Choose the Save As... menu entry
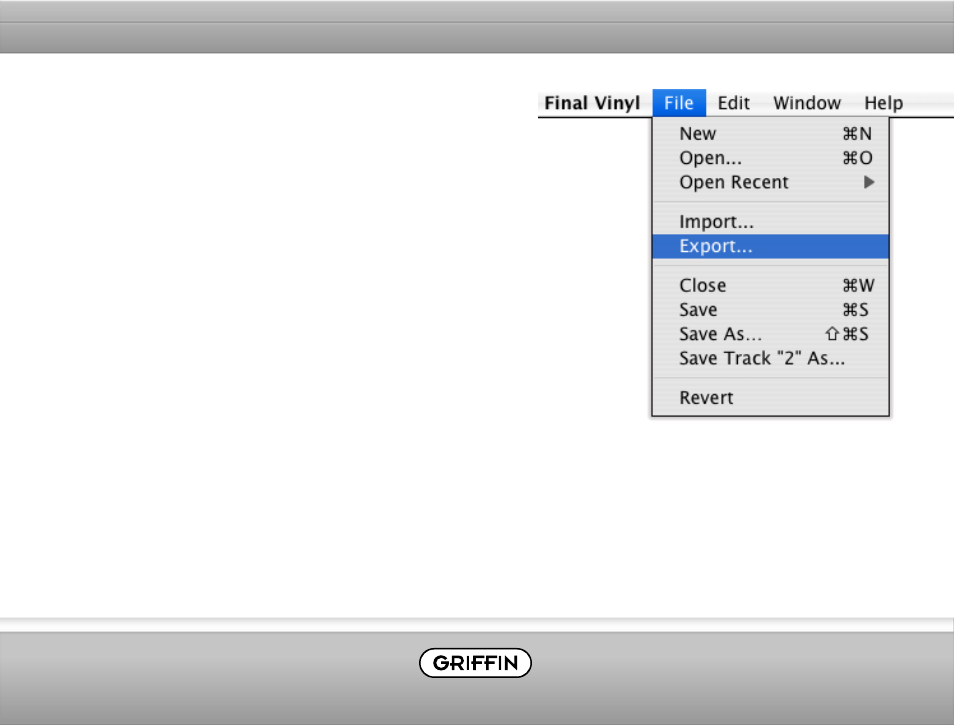The image size is (954, 725). click(x=770, y=334)
